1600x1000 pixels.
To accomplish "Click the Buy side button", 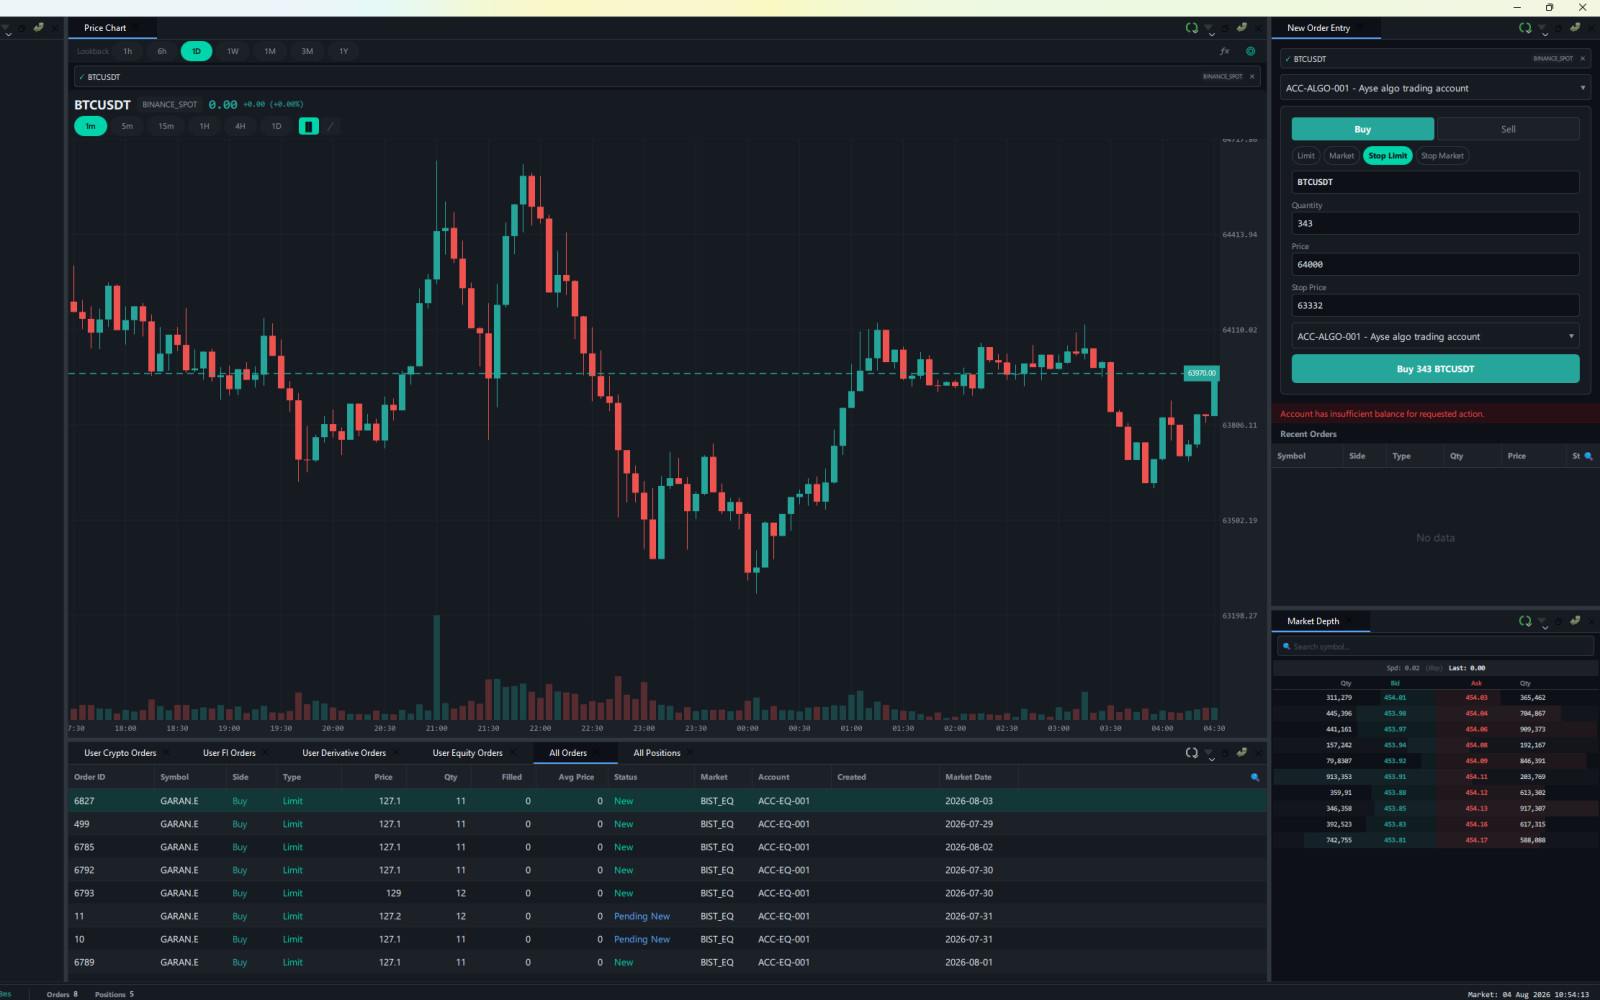I will coord(1362,129).
